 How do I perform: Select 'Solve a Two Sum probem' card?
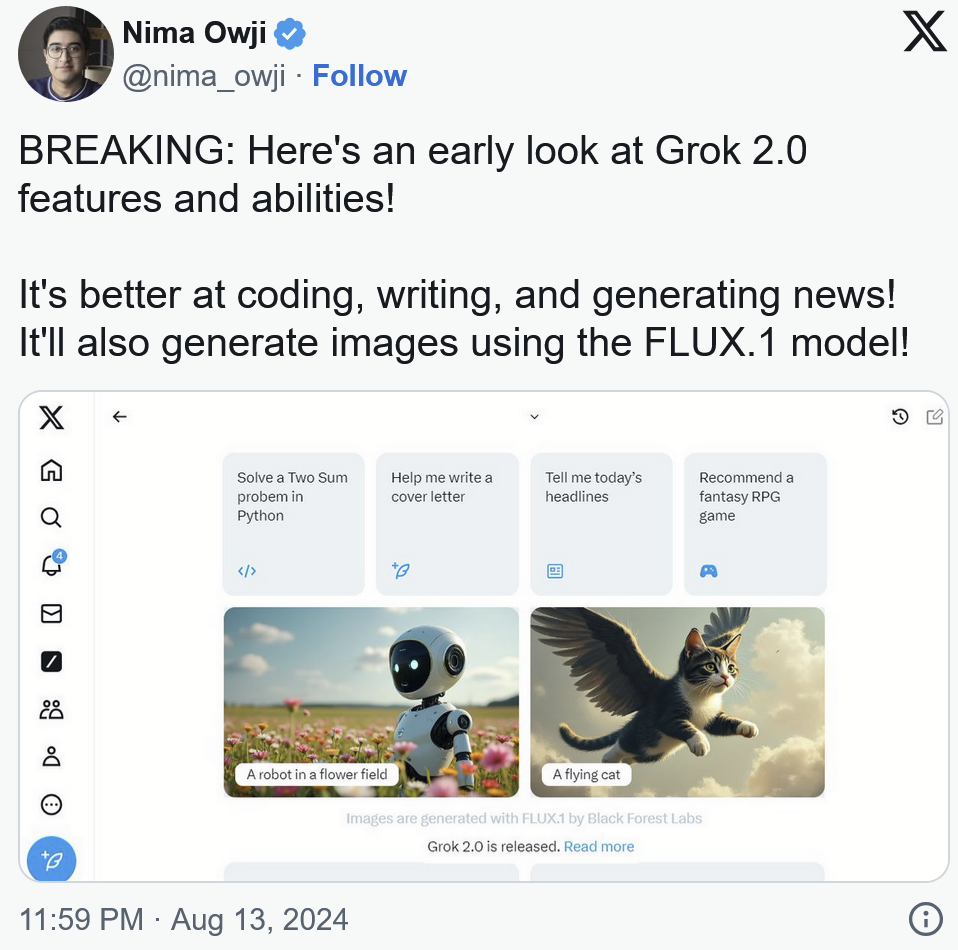293,524
